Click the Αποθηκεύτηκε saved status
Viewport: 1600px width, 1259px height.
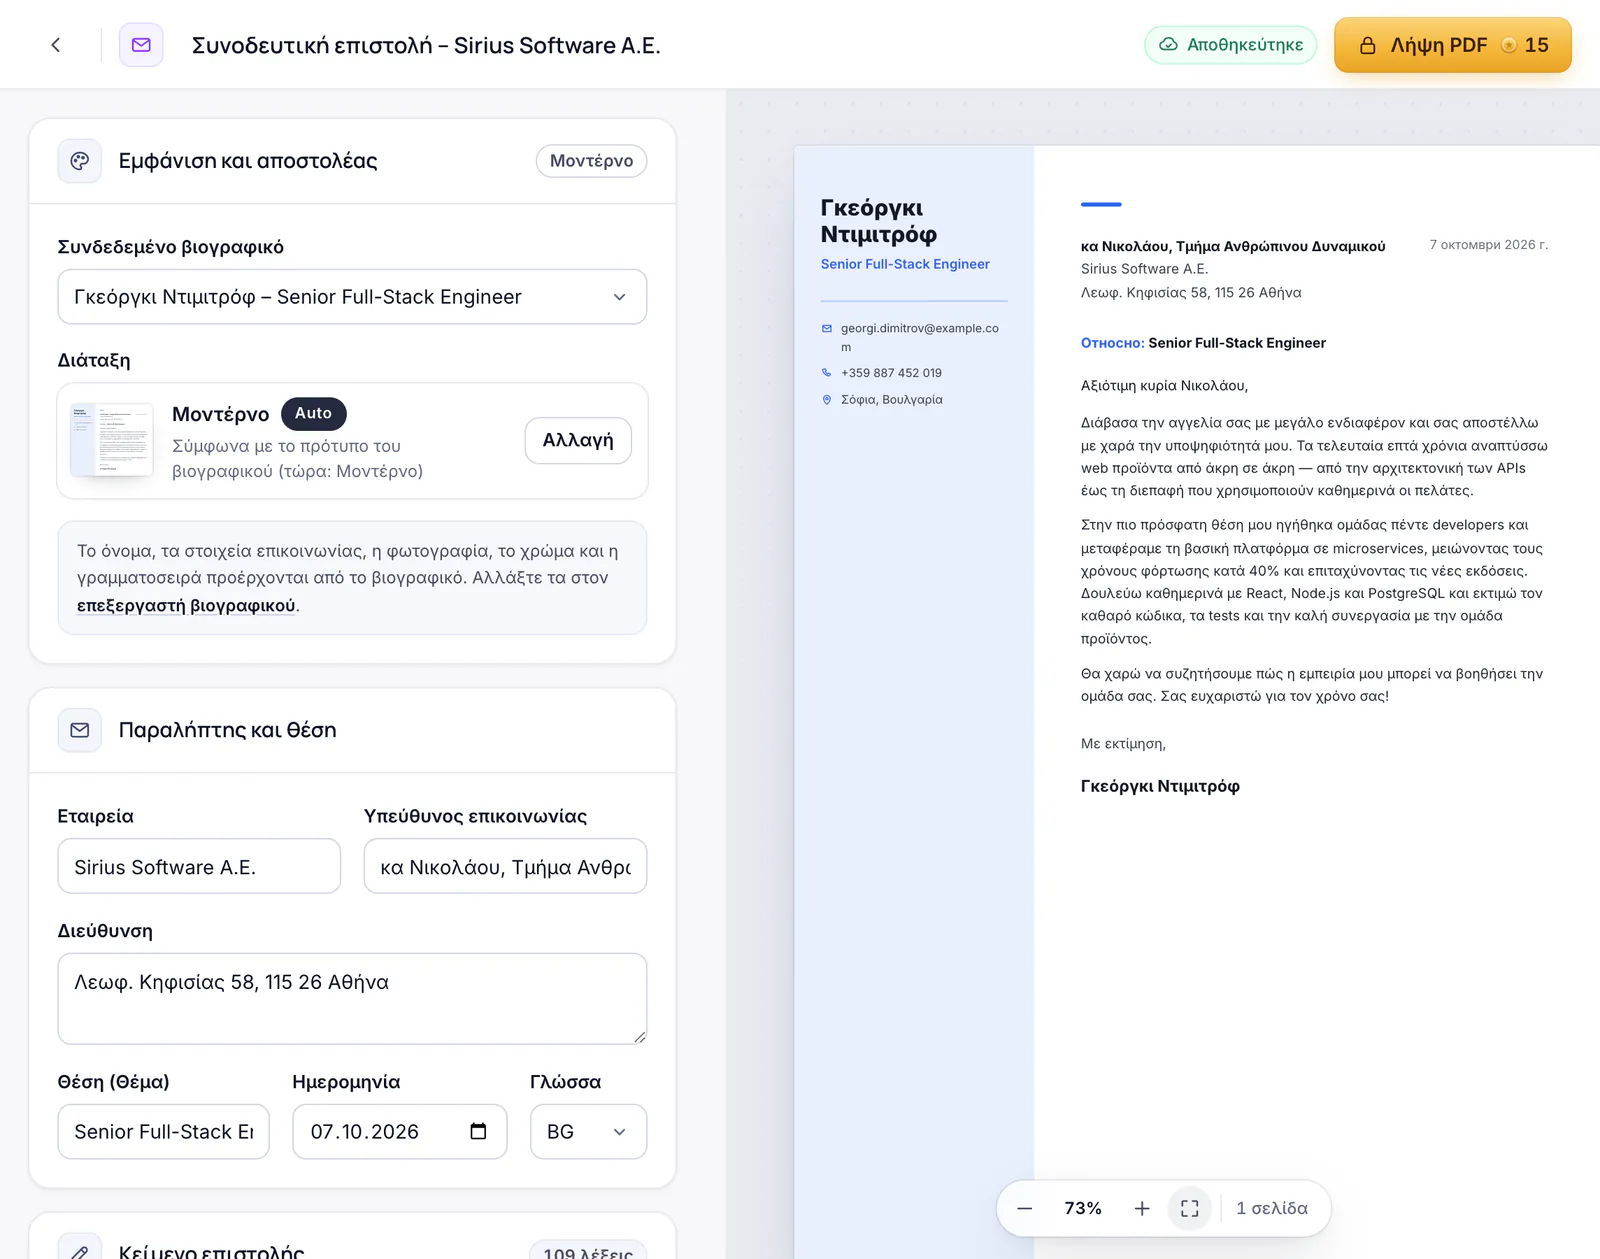(x=1231, y=45)
